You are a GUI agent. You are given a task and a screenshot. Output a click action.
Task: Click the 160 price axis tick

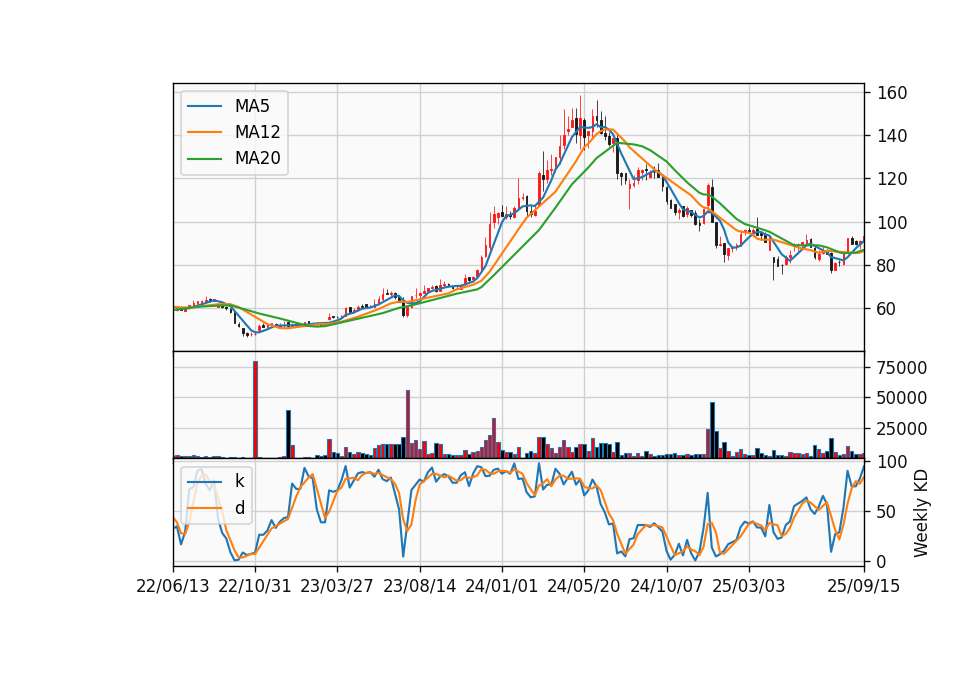[x=892, y=93]
